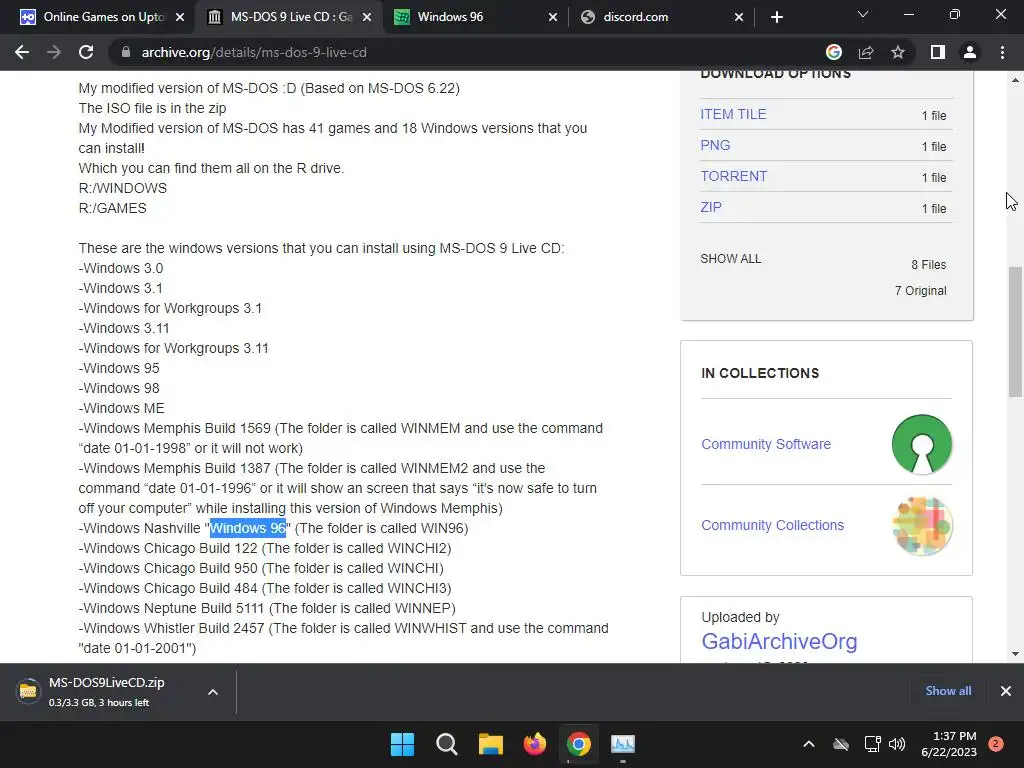Image resolution: width=1024 pixels, height=768 pixels.
Task: Click Chrome icon in taskbar
Action: 579,744
